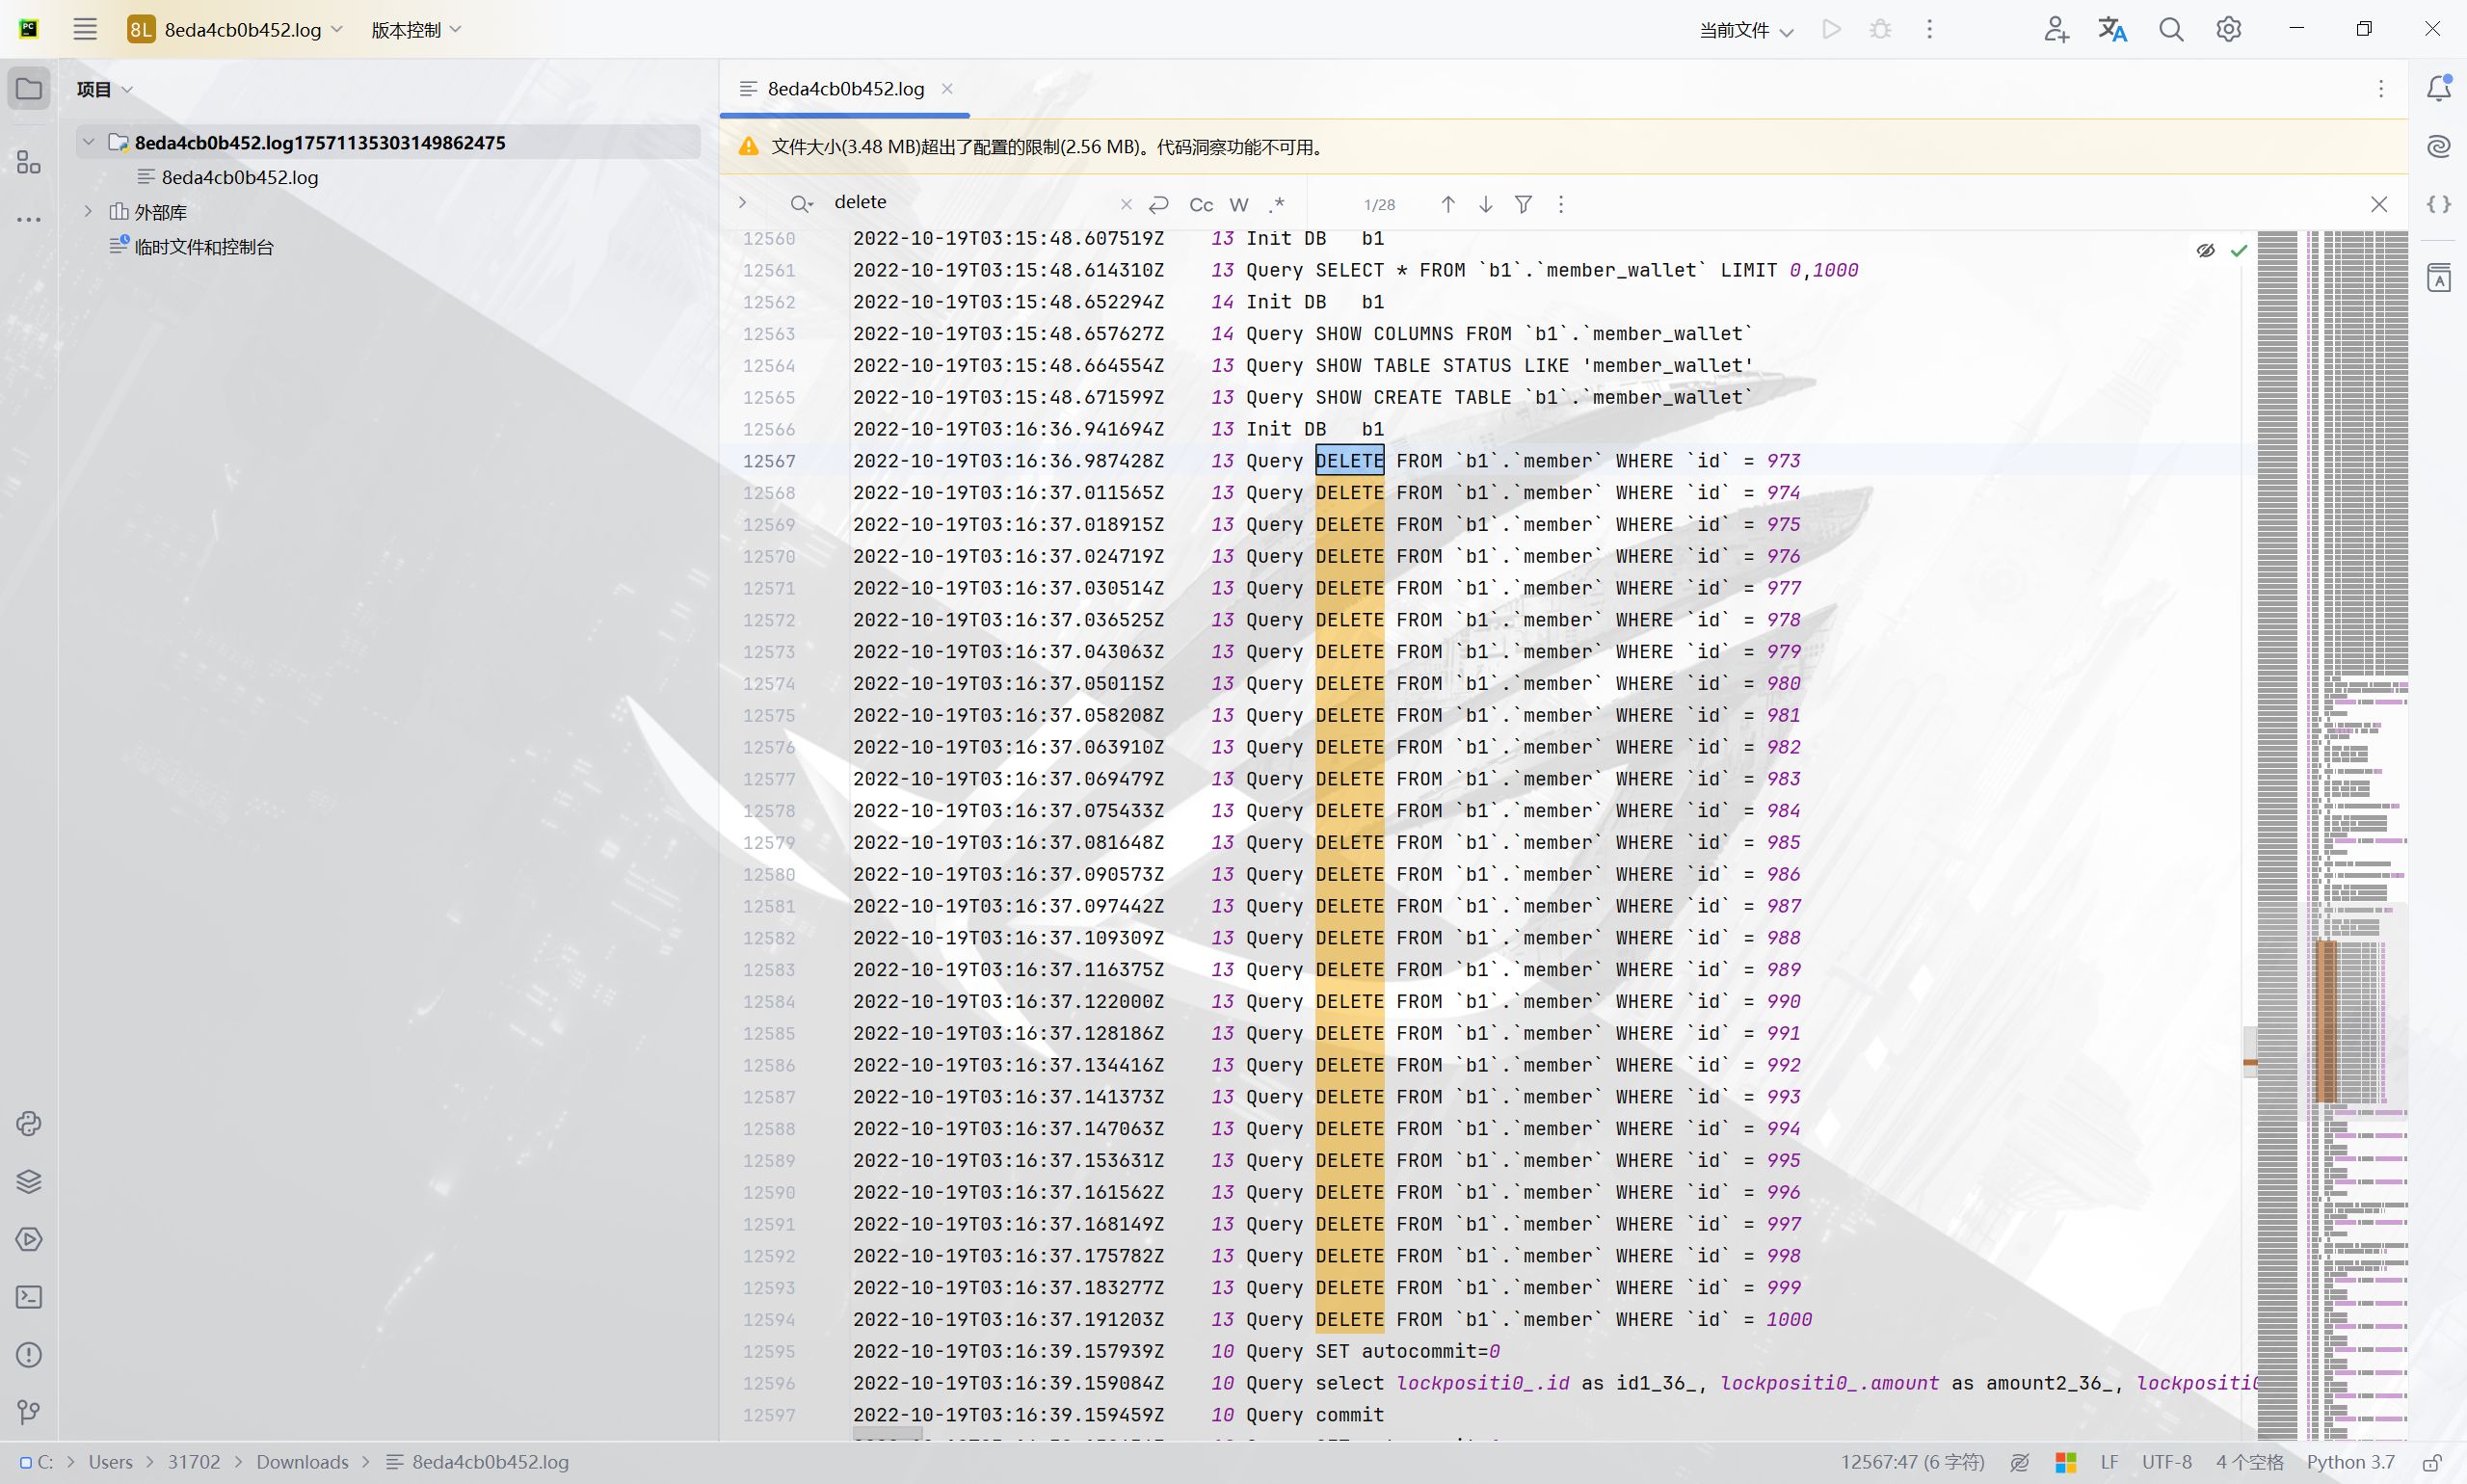Click the Windows-colored squares icon in status bar

(2066, 1462)
